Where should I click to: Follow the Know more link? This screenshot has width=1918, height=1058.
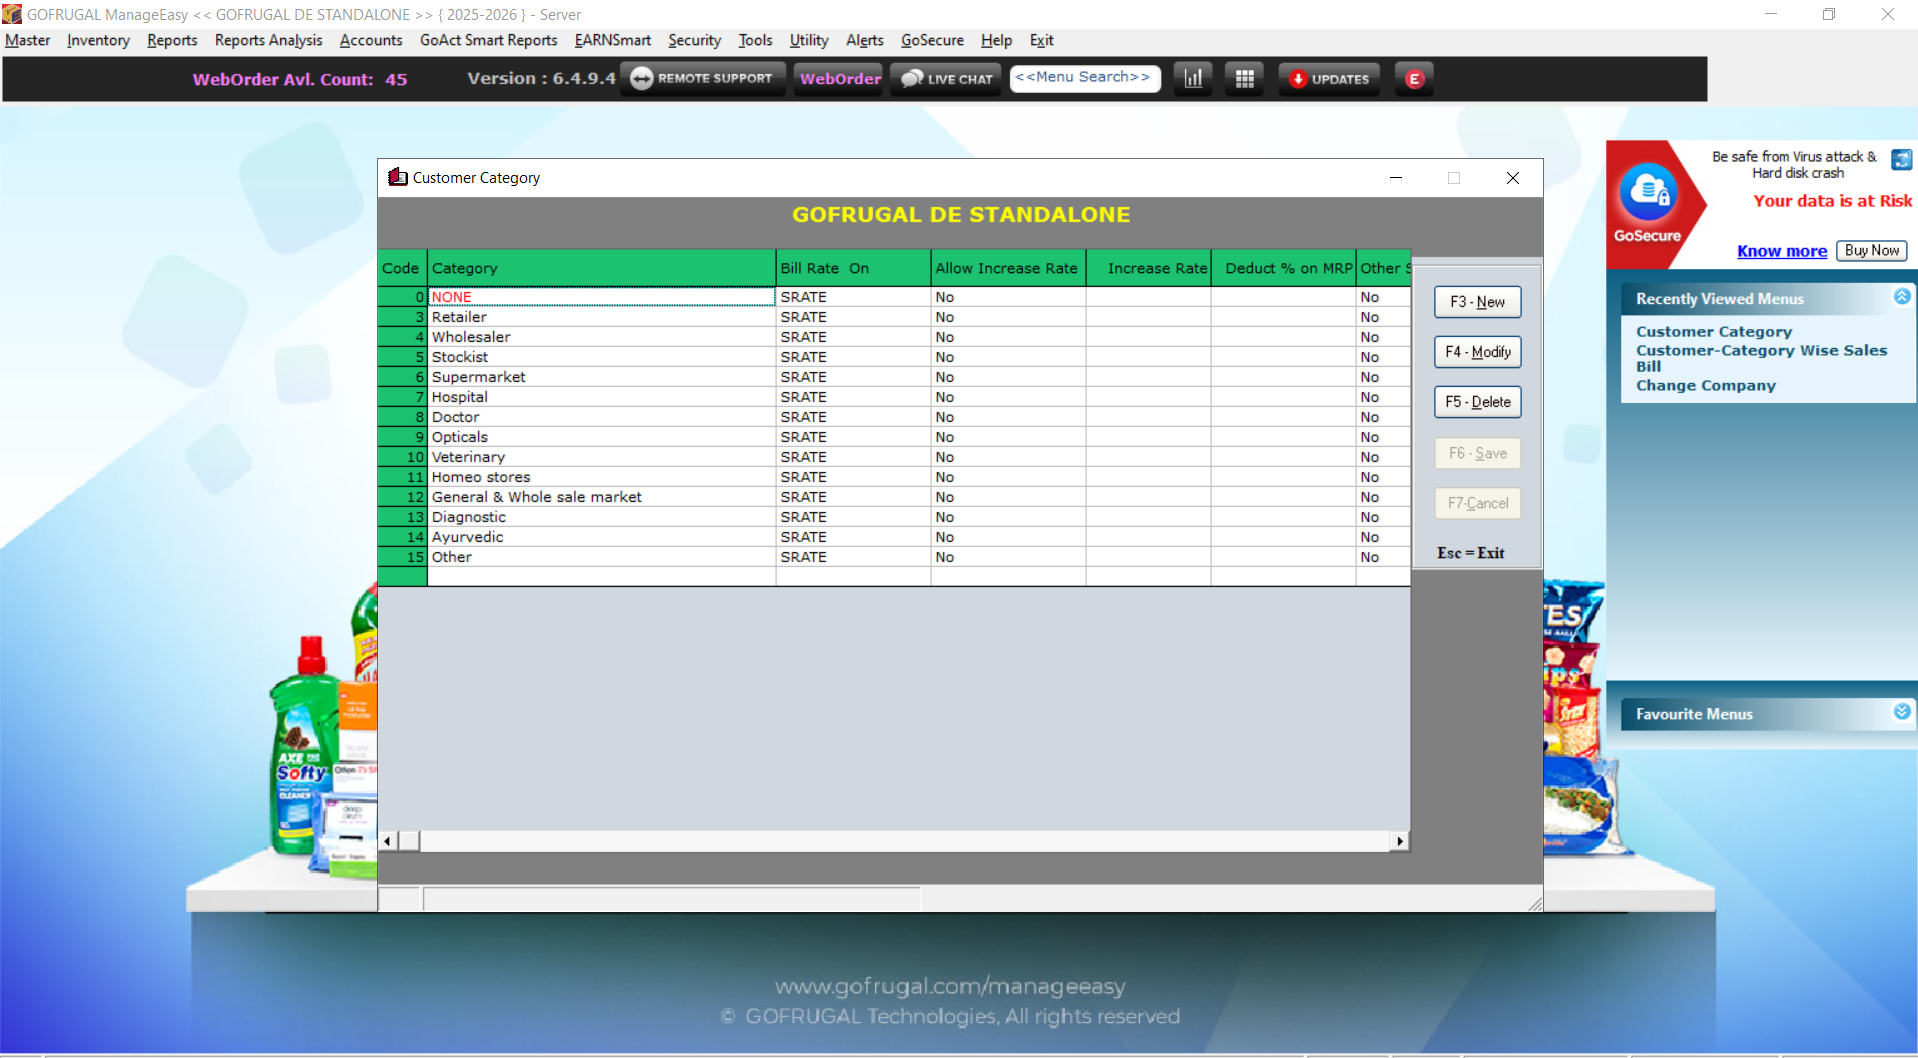(1781, 251)
